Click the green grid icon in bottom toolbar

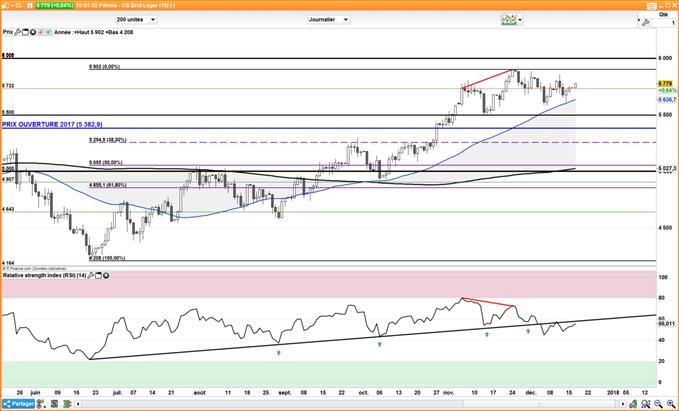[67, 404]
